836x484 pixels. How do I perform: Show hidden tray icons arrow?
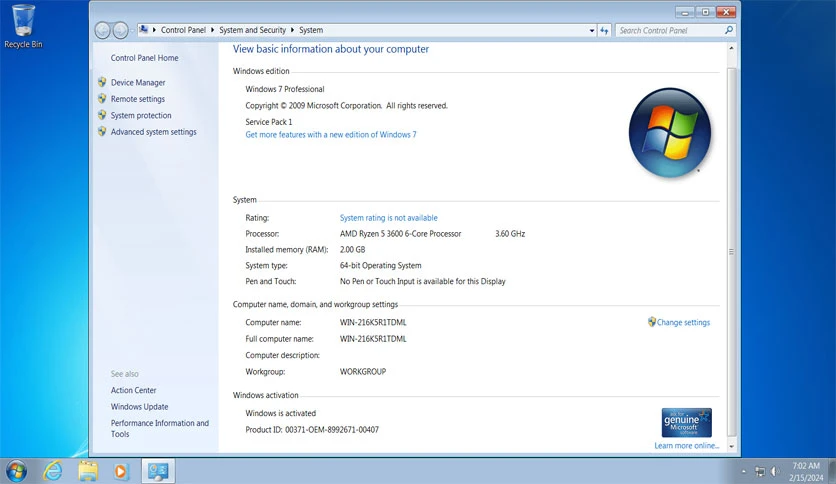pyautogui.click(x=744, y=471)
